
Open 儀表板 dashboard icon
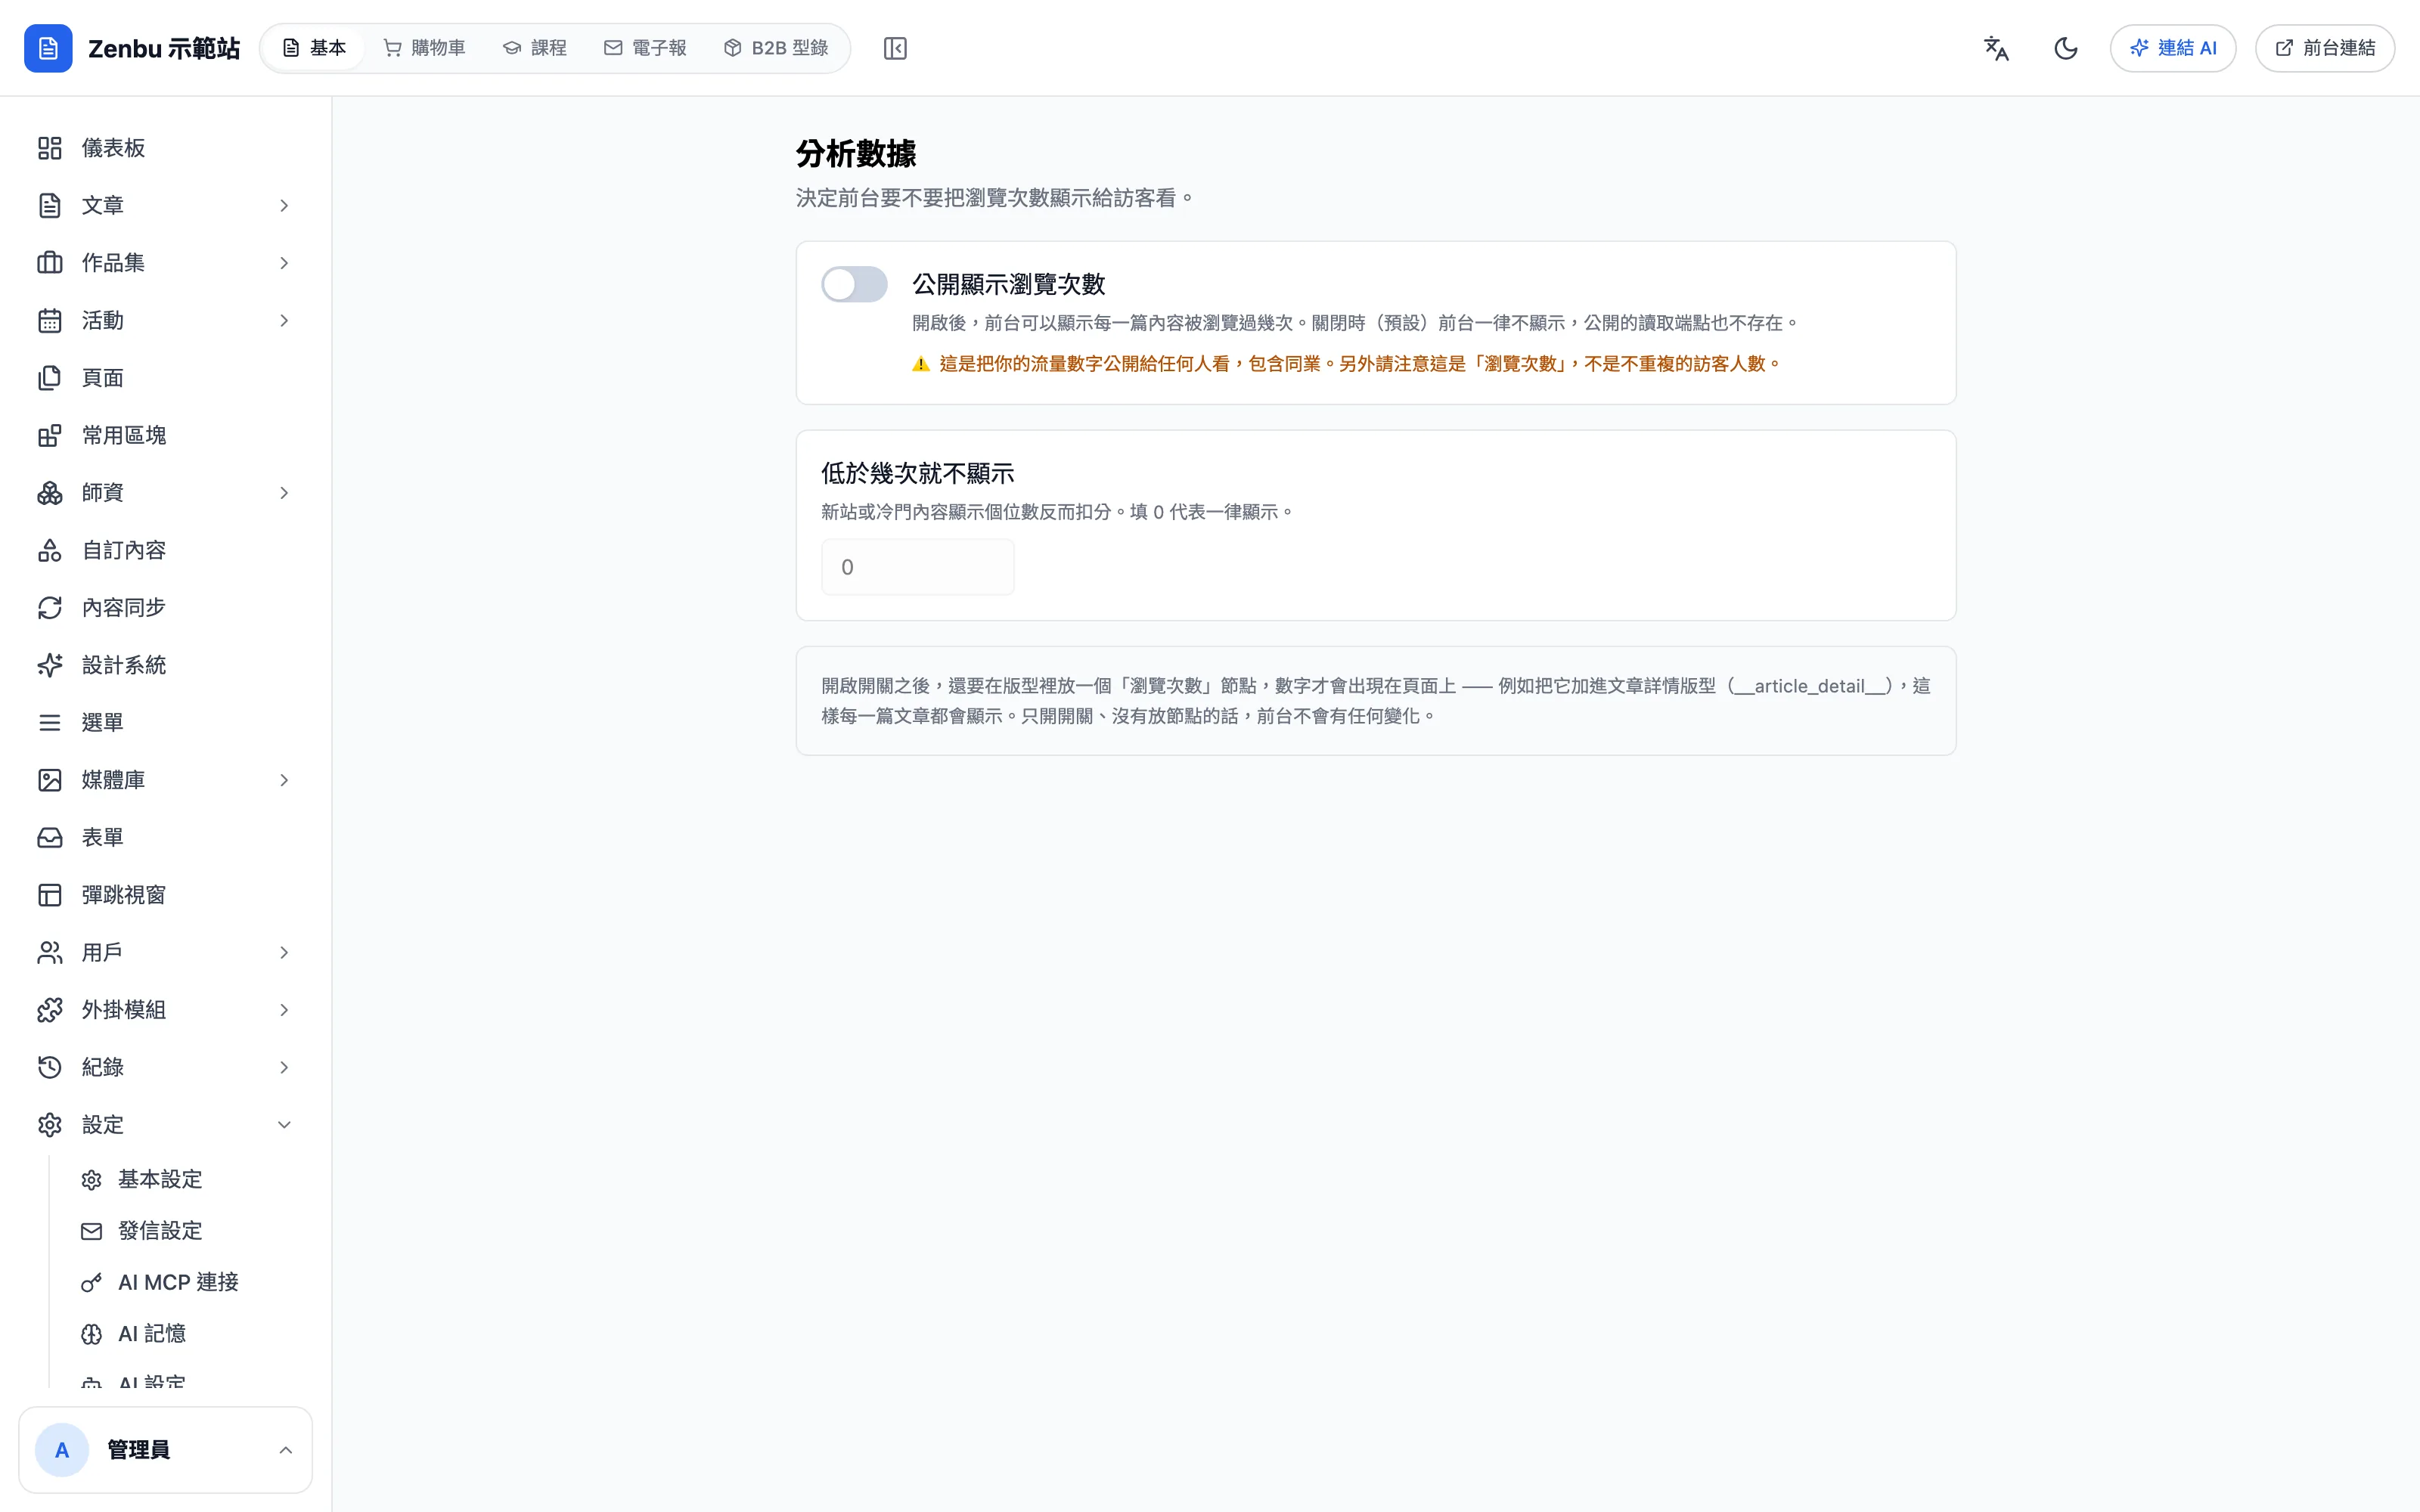coord(50,148)
